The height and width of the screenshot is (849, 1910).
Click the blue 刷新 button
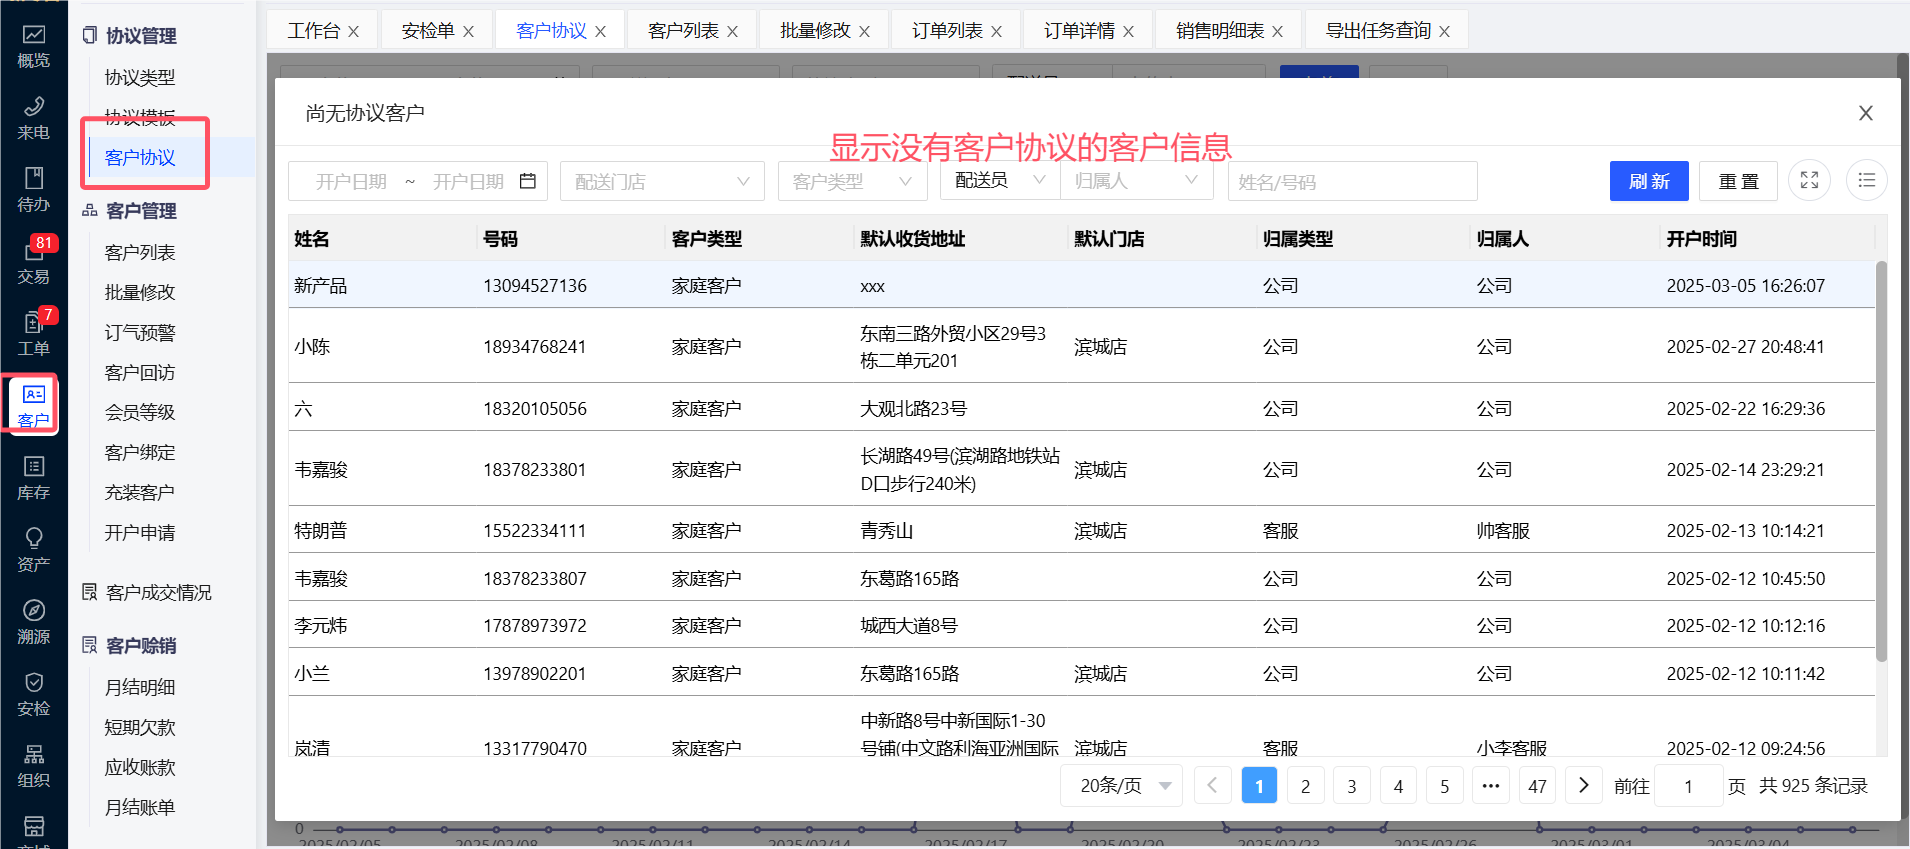1648,181
